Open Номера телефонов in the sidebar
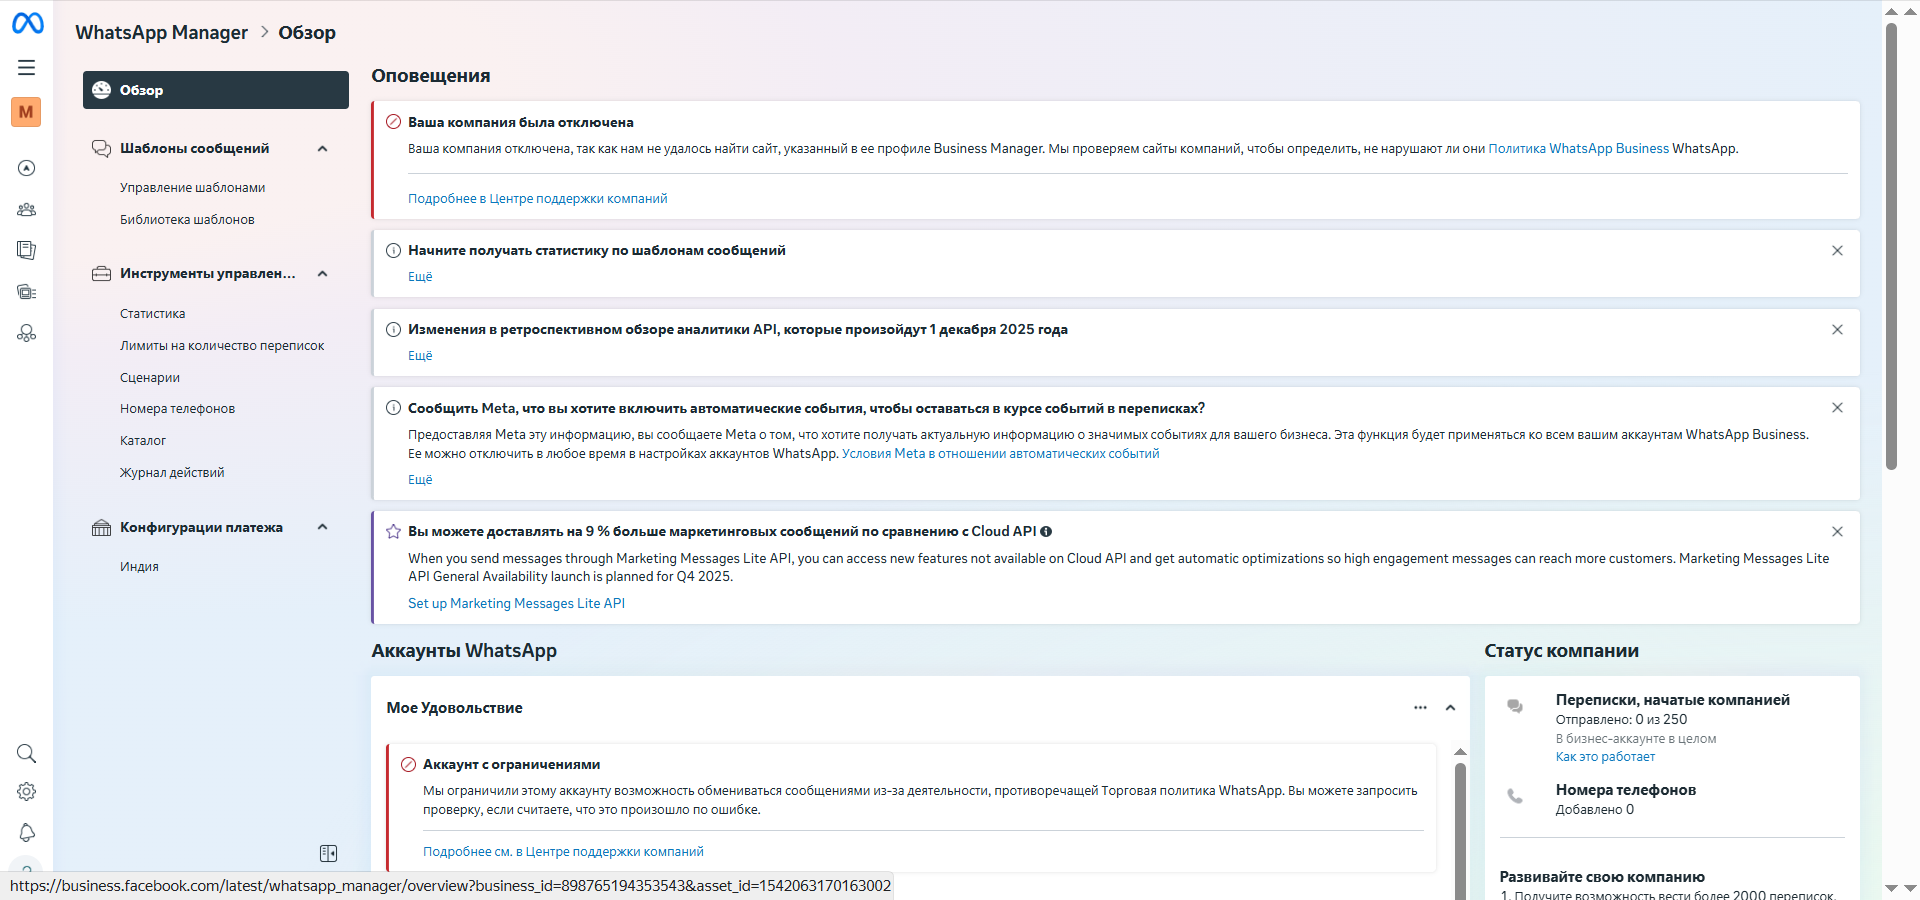Image resolution: width=1920 pixels, height=900 pixels. pyautogui.click(x=177, y=409)
